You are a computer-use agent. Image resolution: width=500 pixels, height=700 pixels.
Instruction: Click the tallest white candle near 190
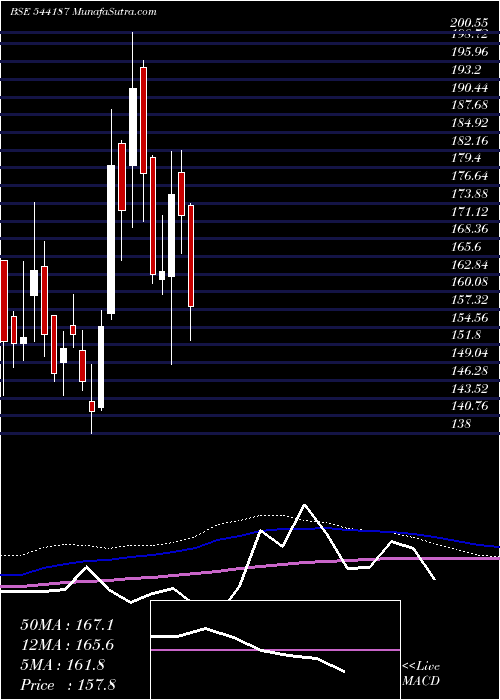(x=133, y=127)
